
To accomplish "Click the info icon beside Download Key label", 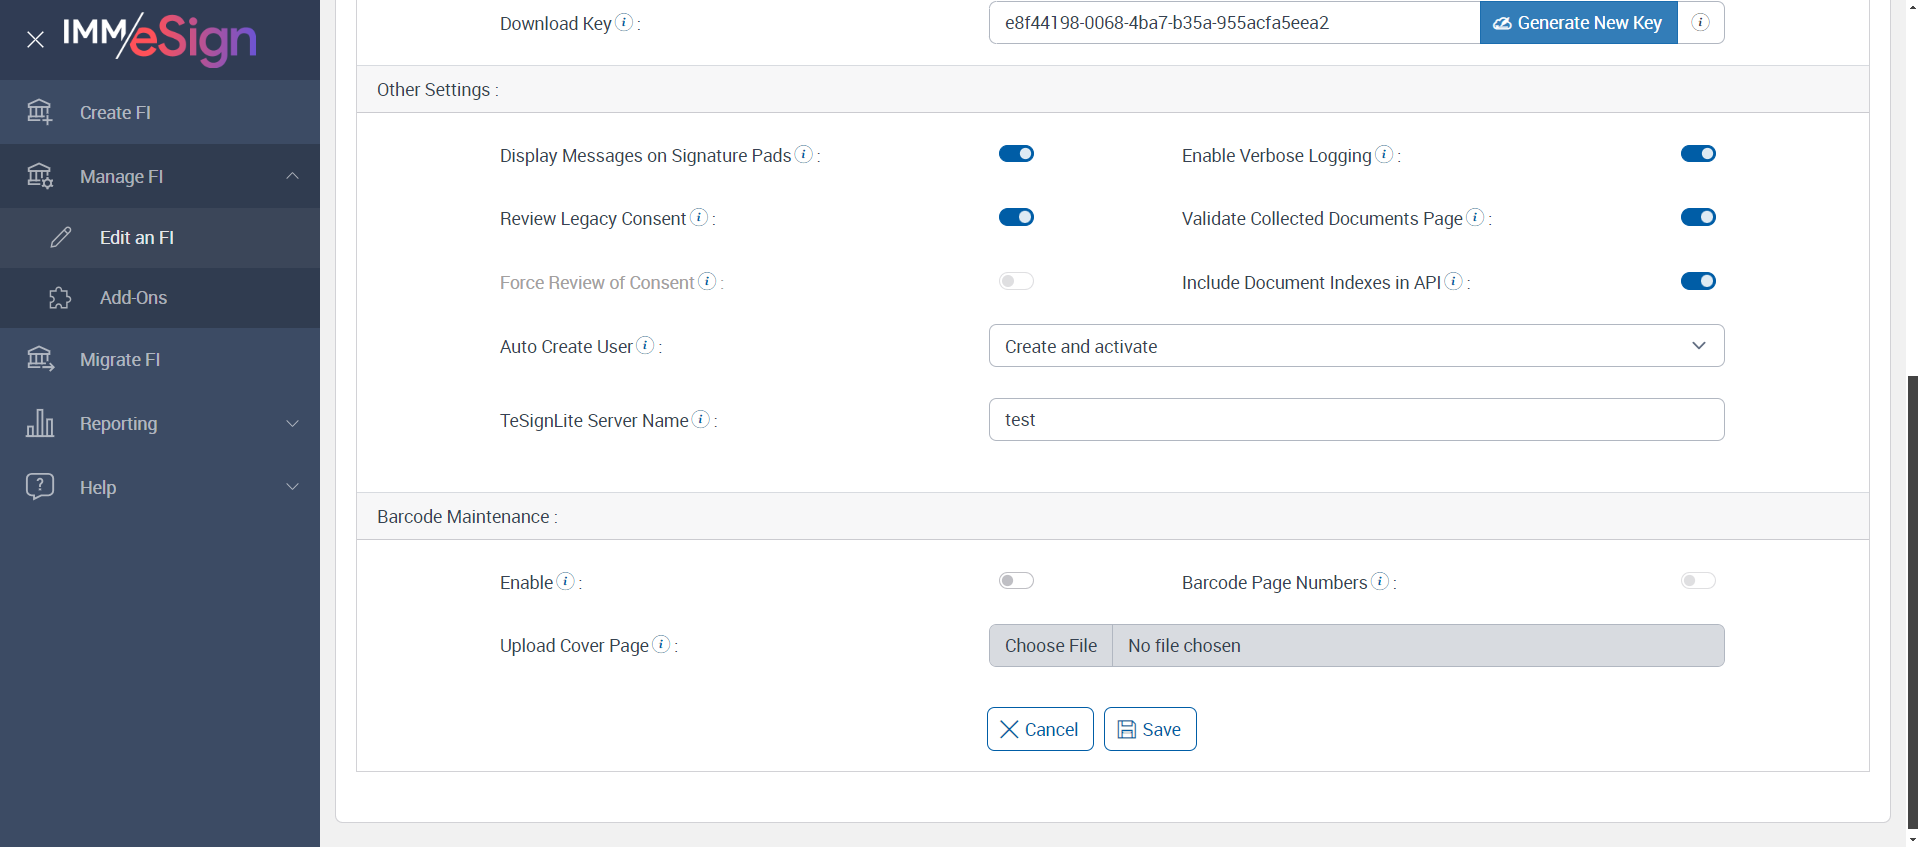I will (x=624, y=22).
